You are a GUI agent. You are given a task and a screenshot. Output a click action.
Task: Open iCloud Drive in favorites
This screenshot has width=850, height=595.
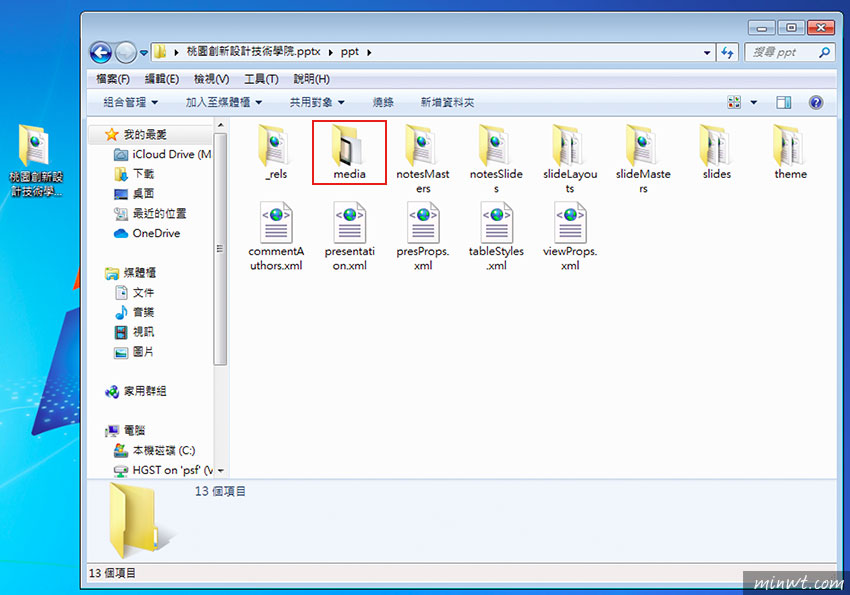[x=162, y=154]
